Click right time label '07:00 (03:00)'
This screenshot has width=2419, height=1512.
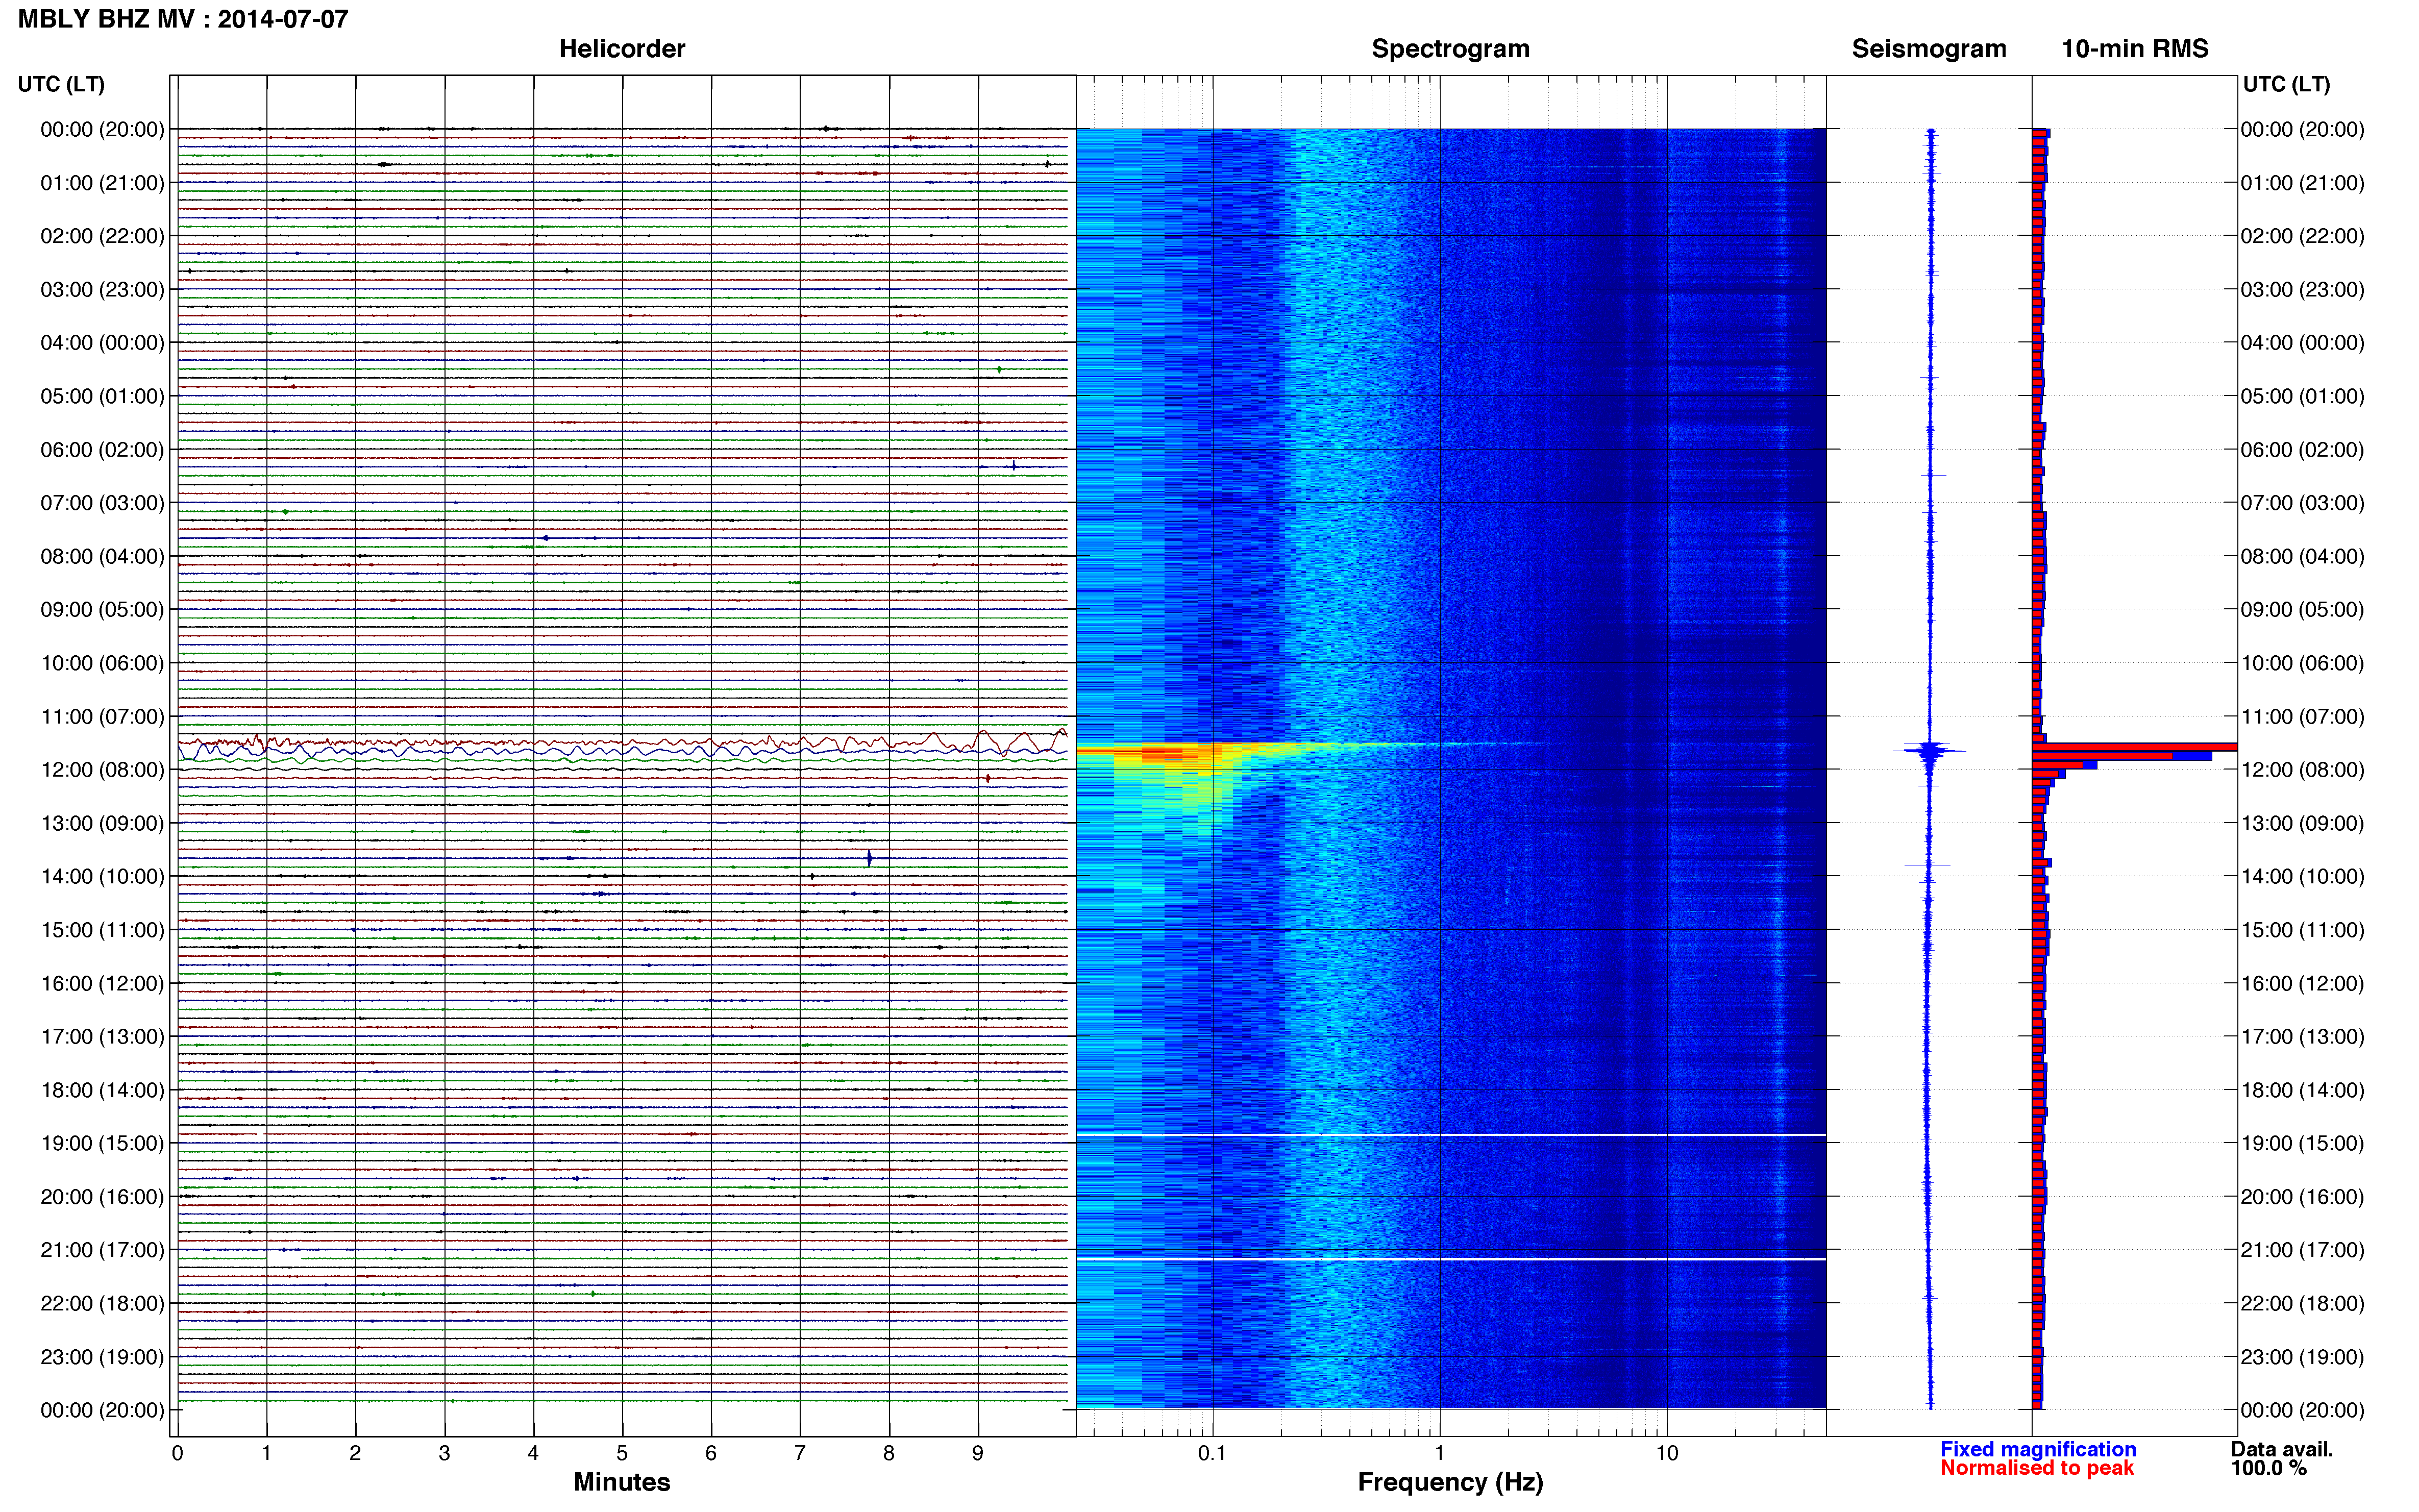pyautogui.click(x=2302, y=502)
